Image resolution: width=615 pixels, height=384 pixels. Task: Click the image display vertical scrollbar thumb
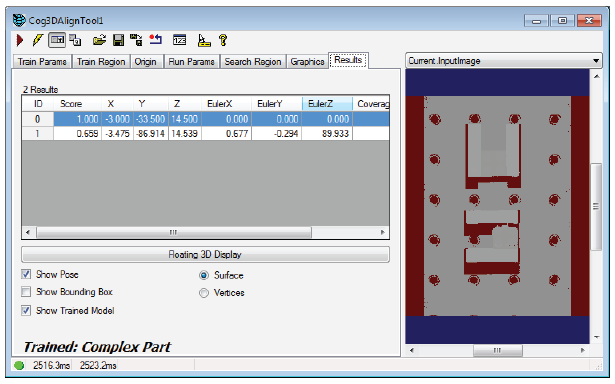coord(596,206)
